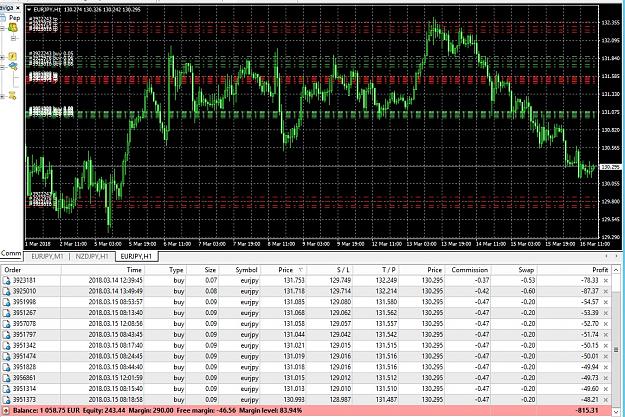Sort trades by the Time column
This screenshot has width=625, height=417.
click(x=103, y=270)
